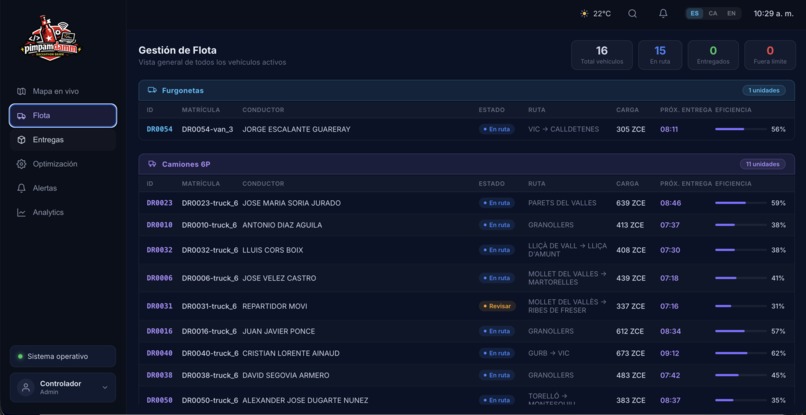Collapse the Furgonetas section header

(x=466, y=90)
